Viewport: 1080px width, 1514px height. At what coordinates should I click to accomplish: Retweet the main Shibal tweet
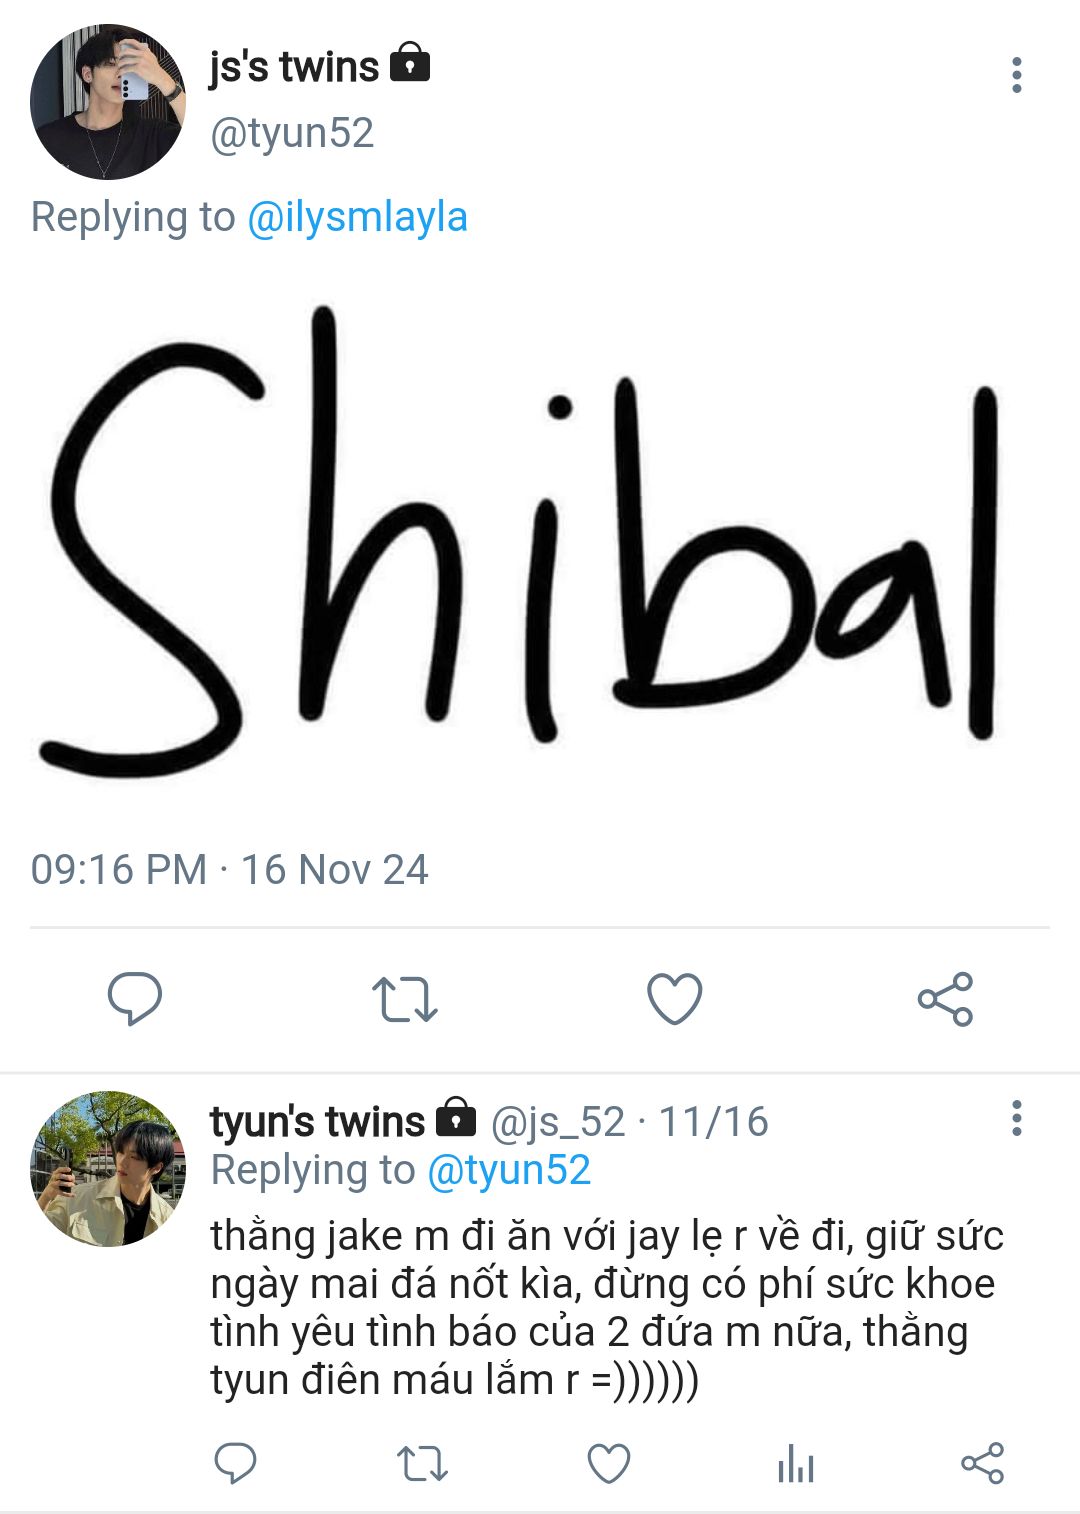(x=404, y=998)
